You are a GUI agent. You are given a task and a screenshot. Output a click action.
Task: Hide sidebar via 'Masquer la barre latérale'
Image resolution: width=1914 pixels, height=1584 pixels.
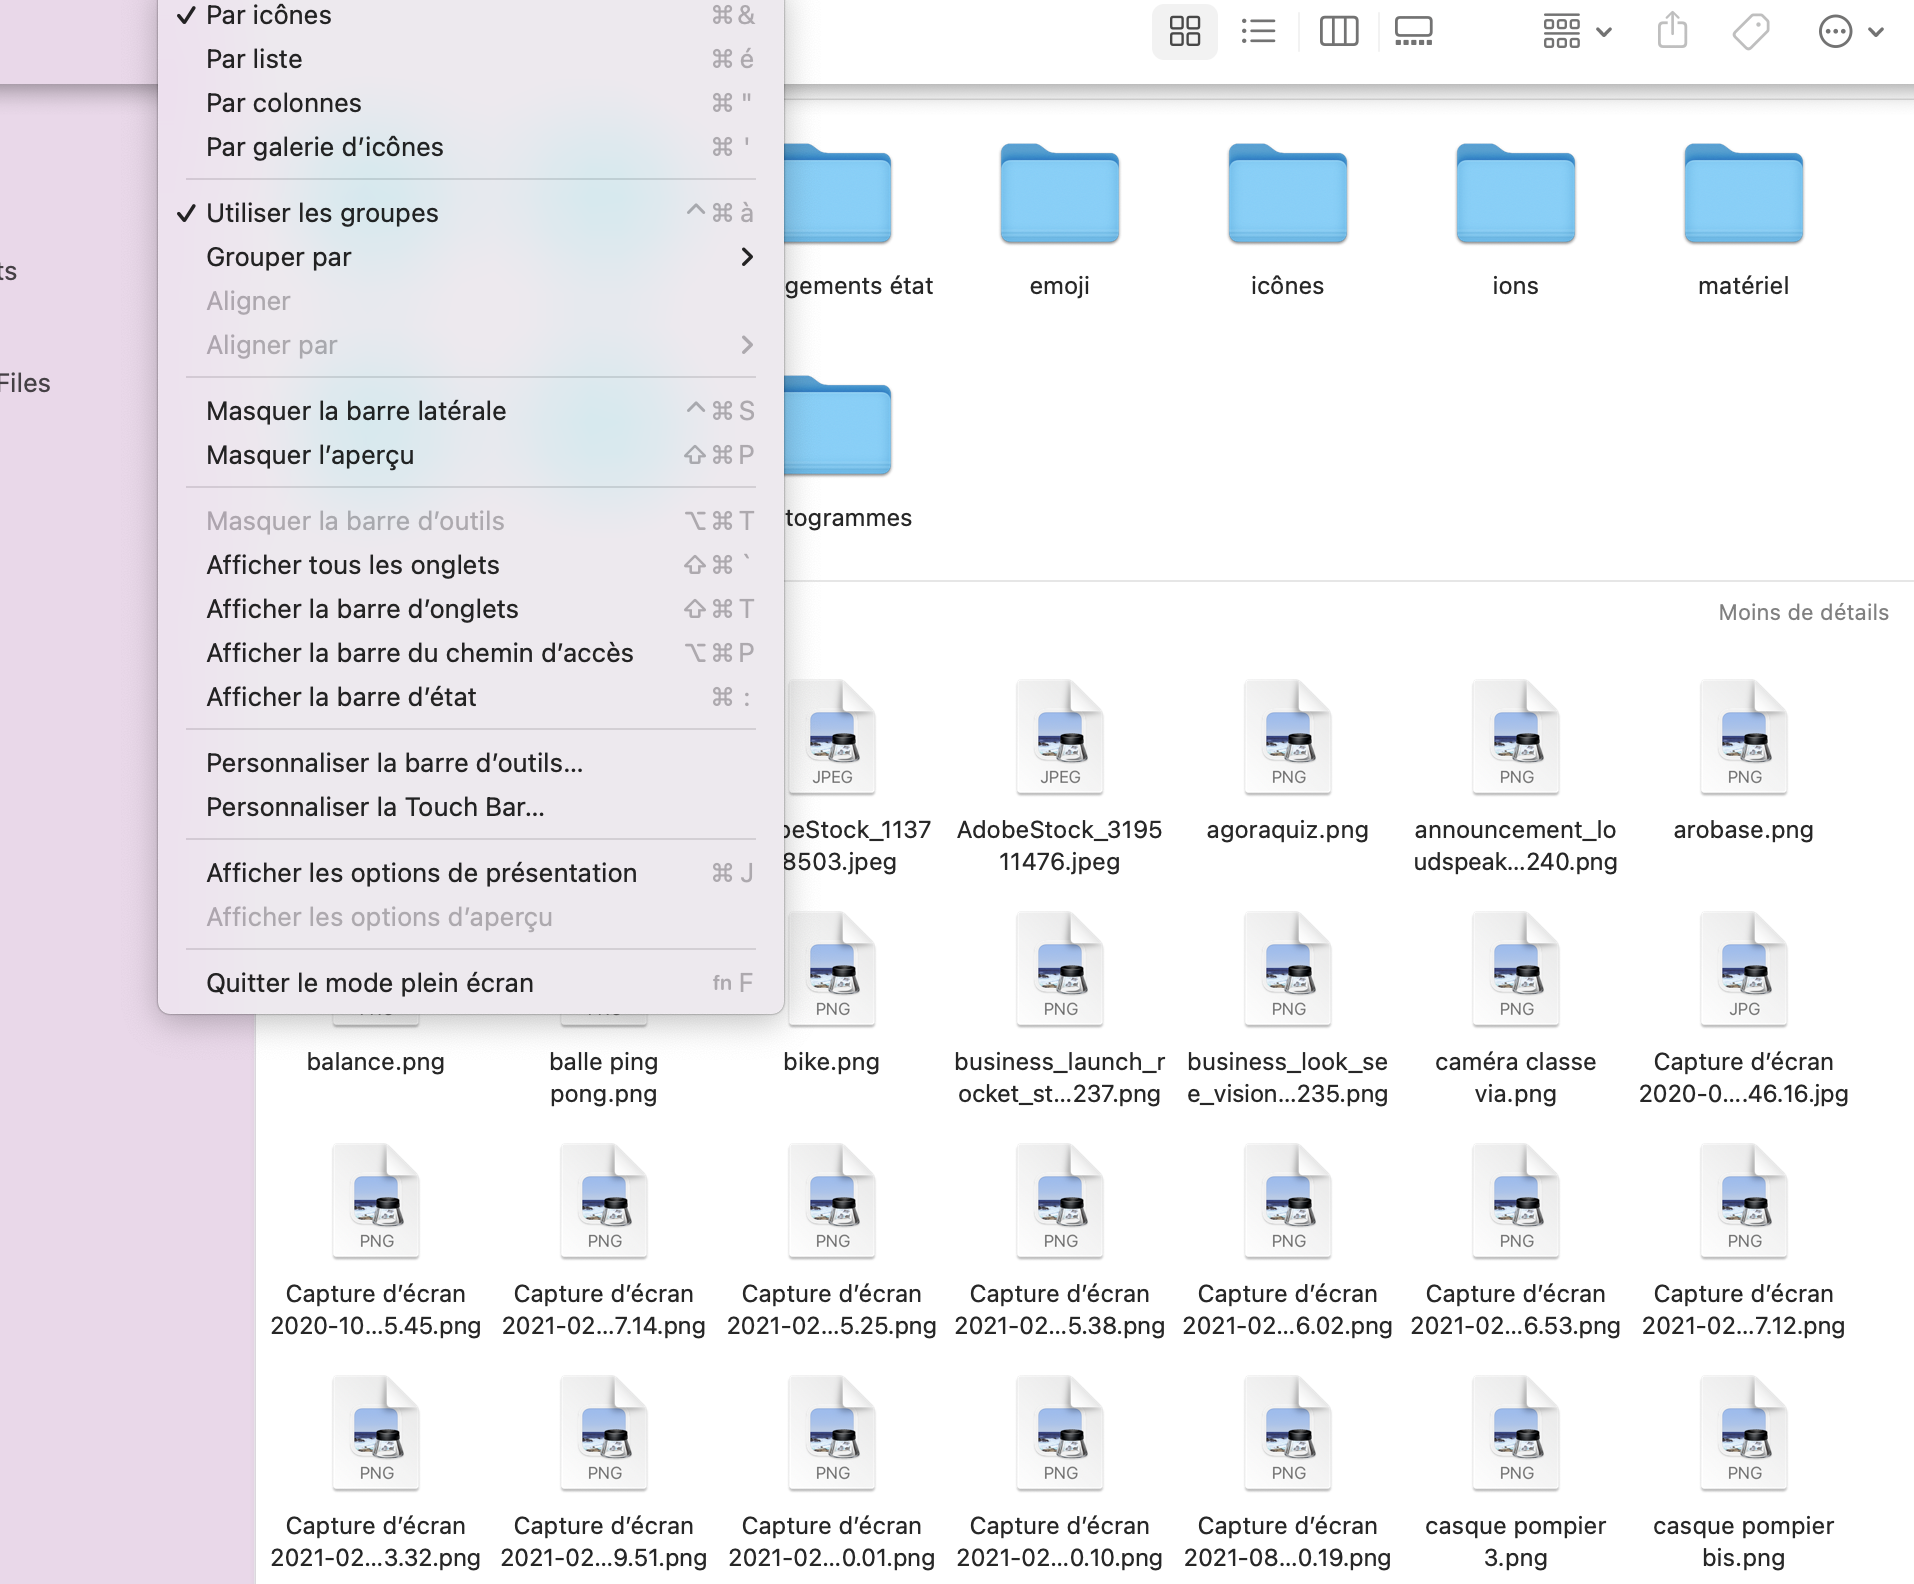coord(471,411)
